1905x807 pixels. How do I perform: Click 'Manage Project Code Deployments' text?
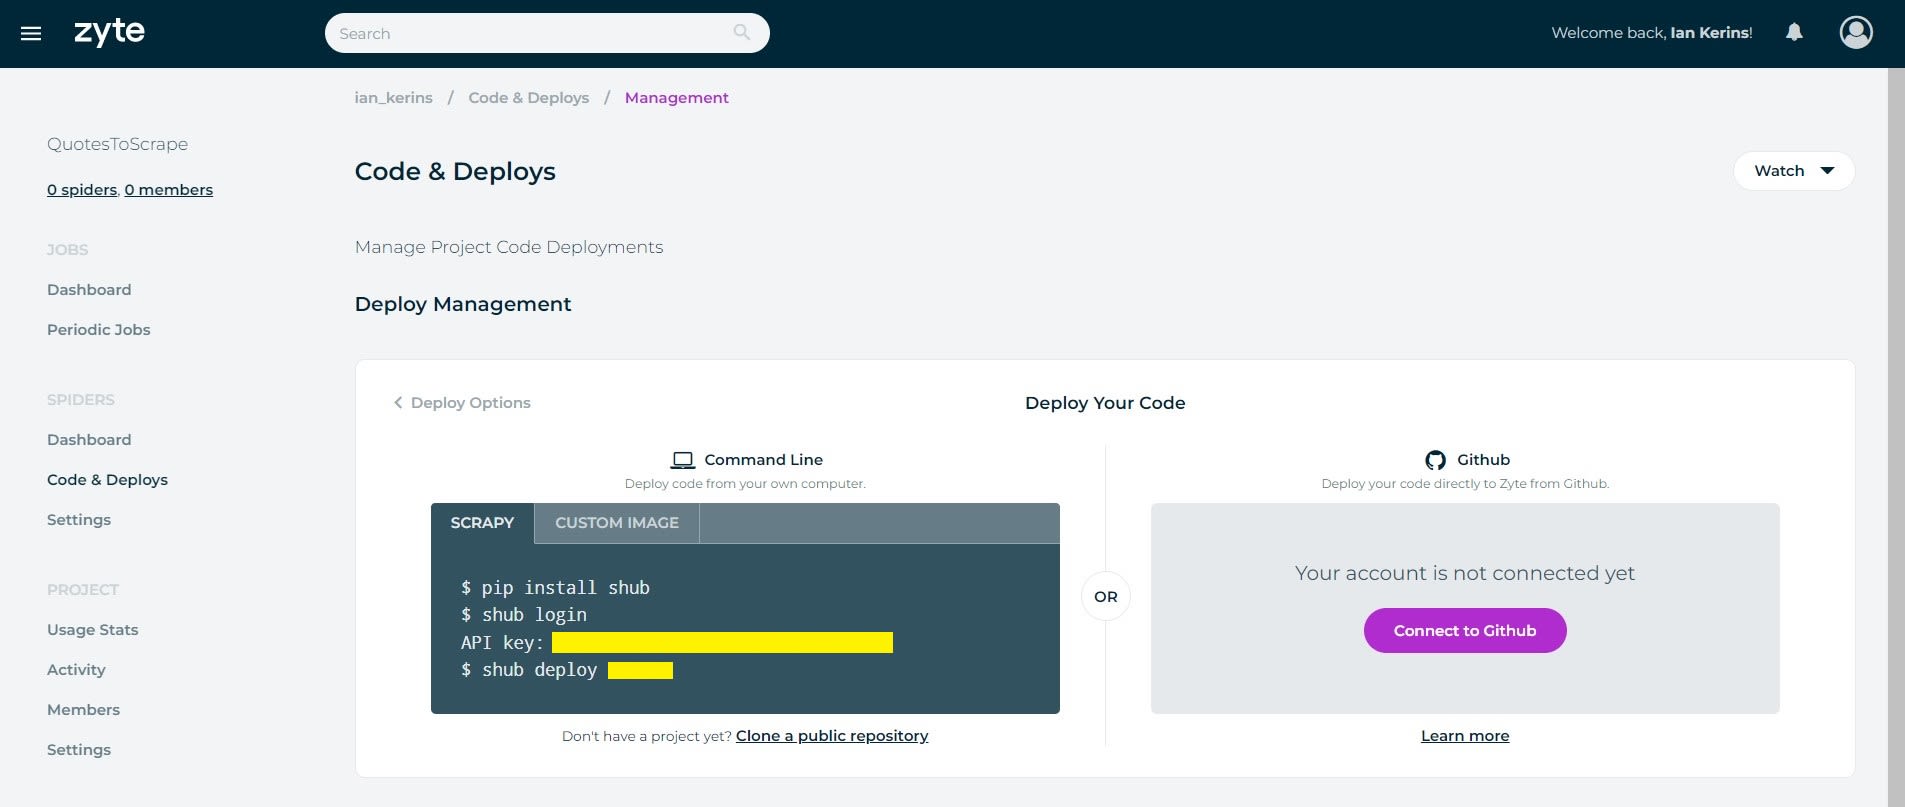[x=509, y=247]
